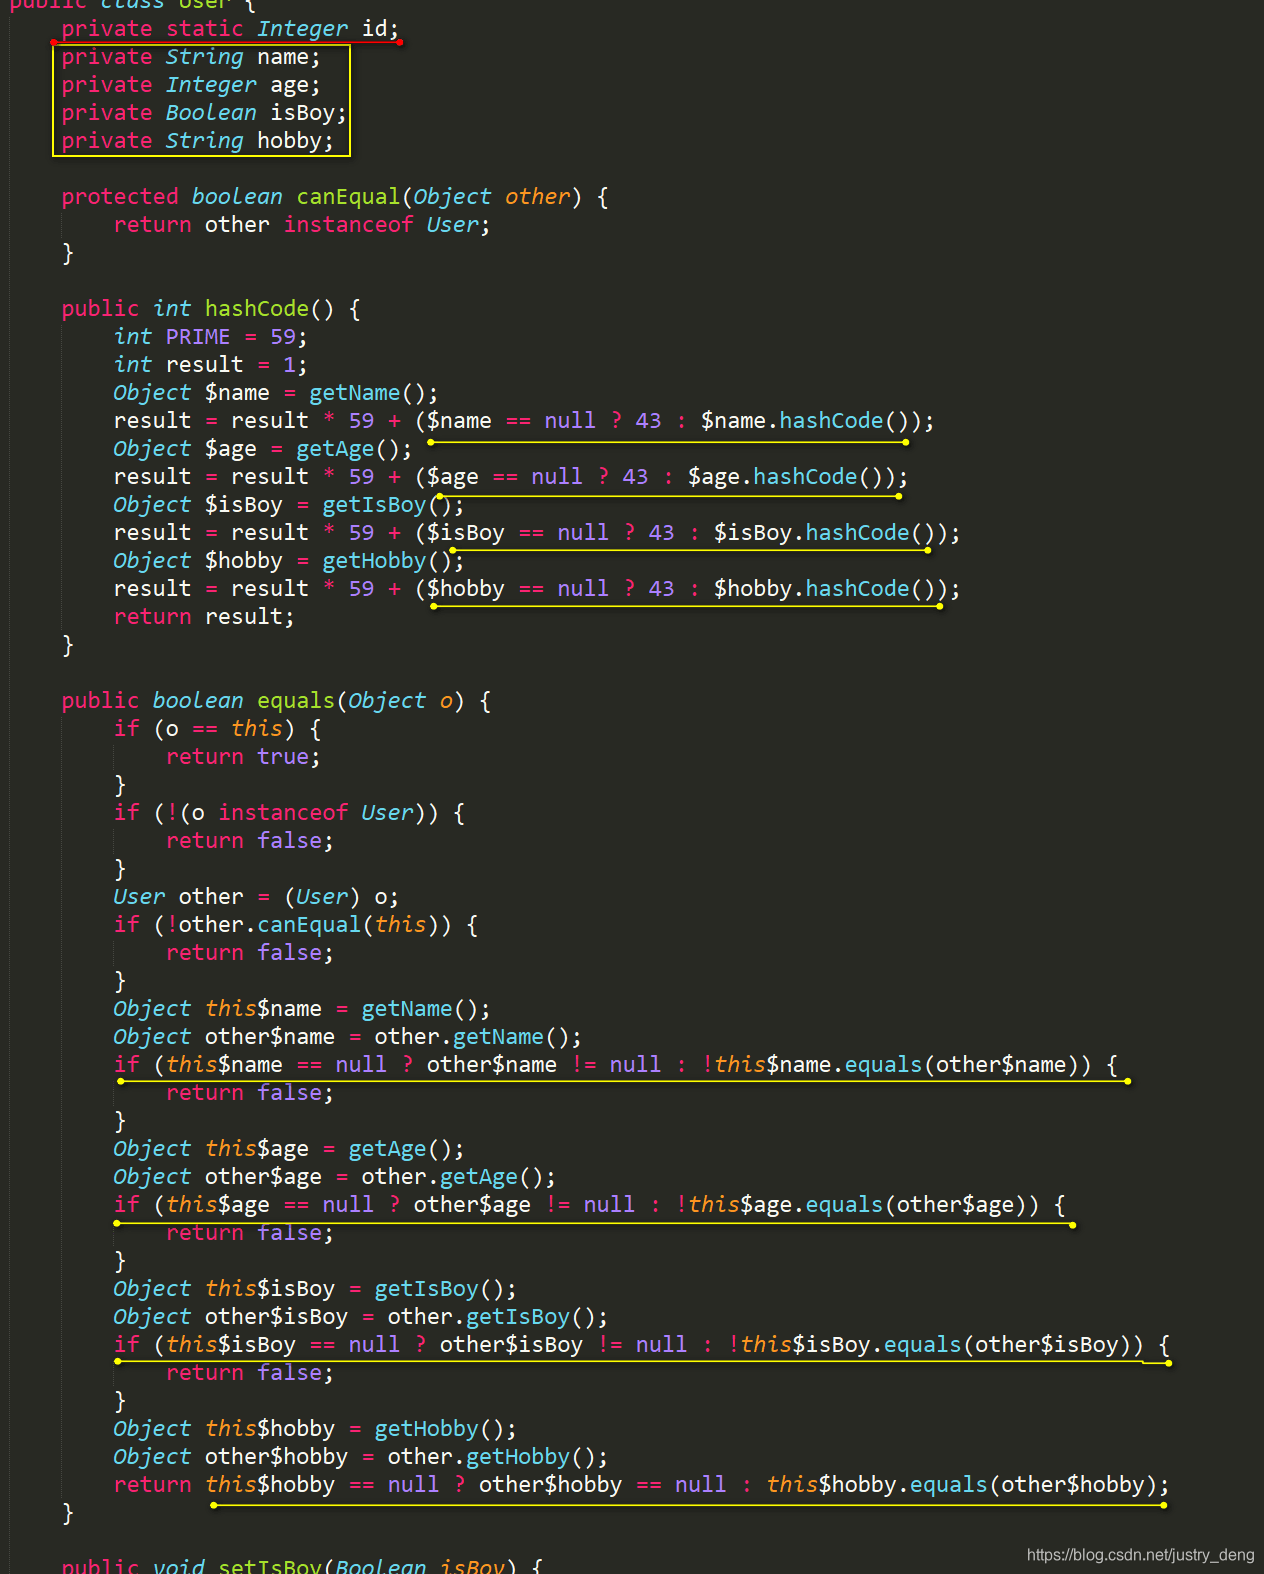Click 'return other instanceof User;' line
This screenshot has width=1264, height=1574.
pos(302,225)
